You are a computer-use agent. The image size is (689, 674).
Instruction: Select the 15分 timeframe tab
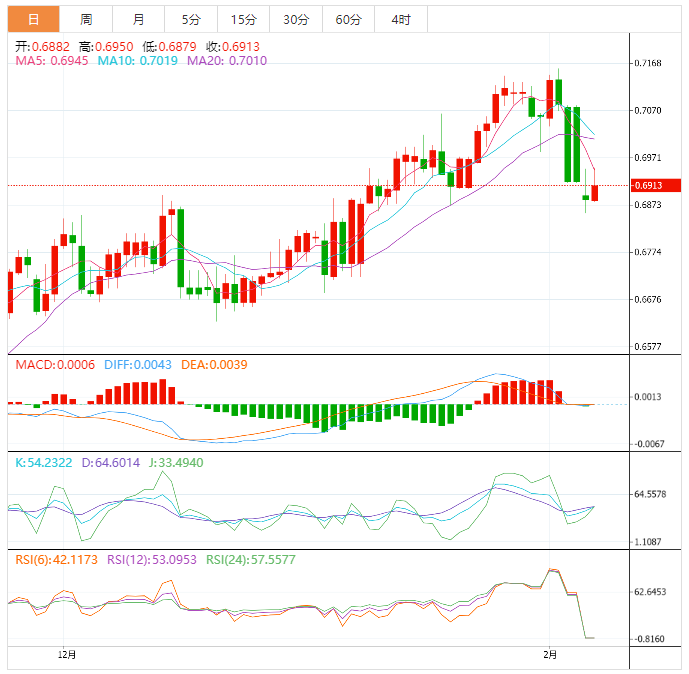point(243,19)
